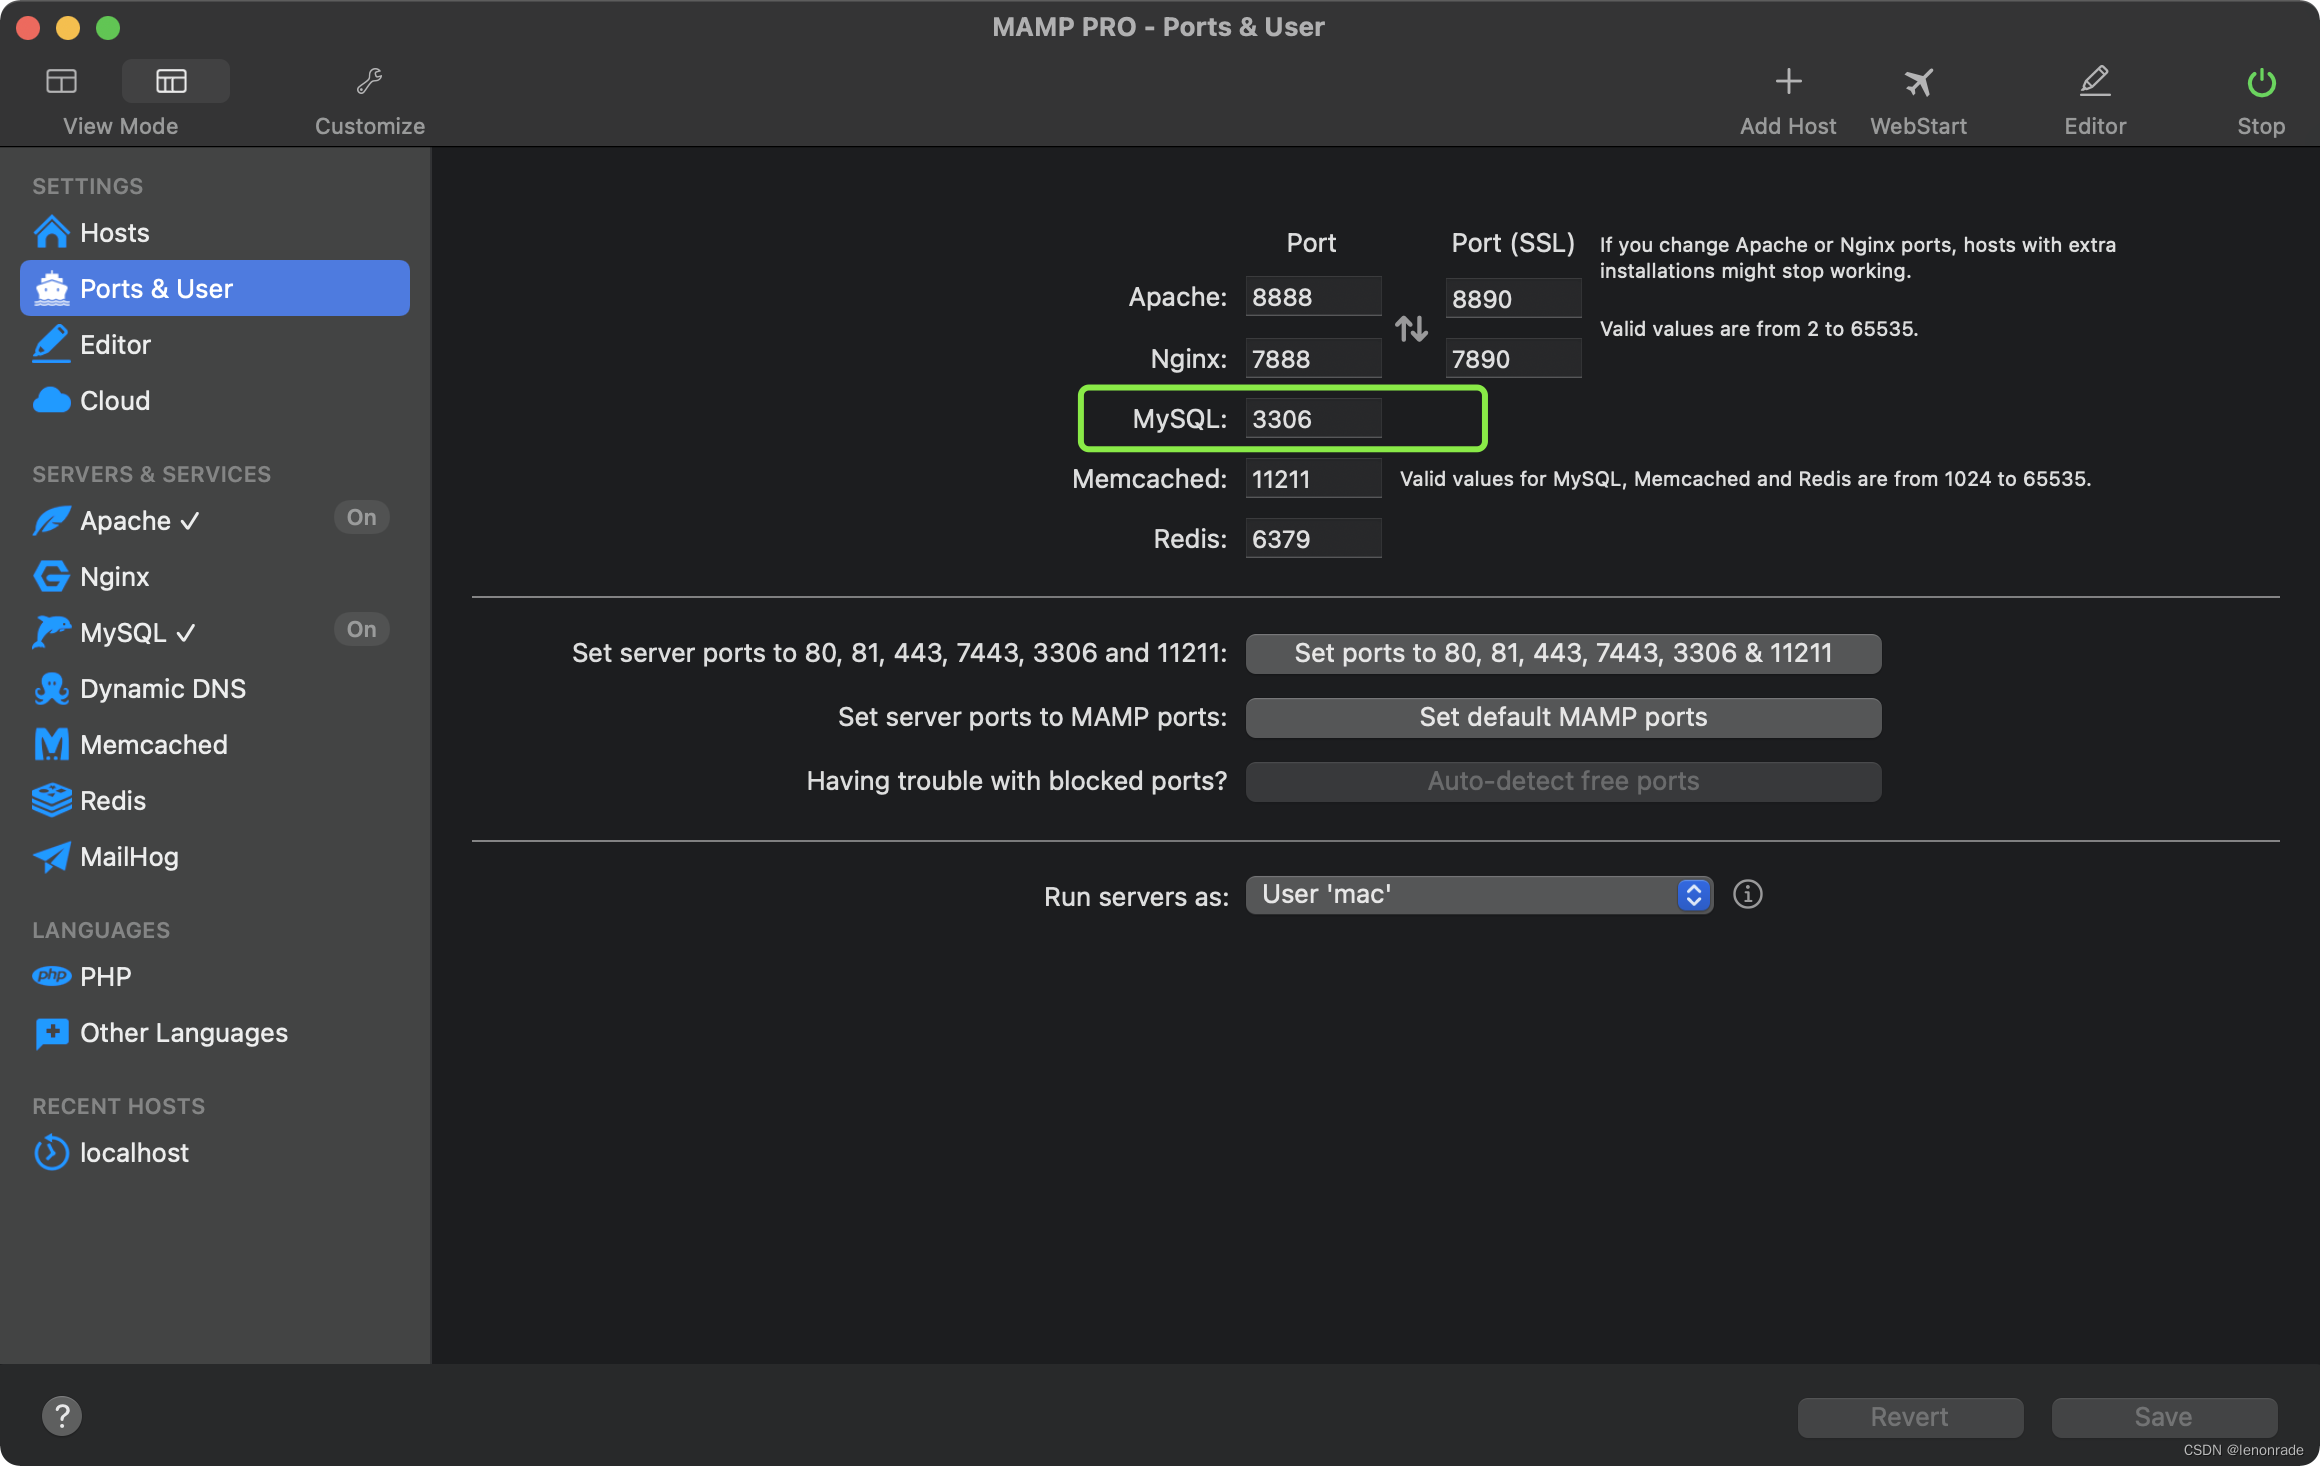
Task: Open WebStart airplane icon
Action: [x=1918, y=81]
